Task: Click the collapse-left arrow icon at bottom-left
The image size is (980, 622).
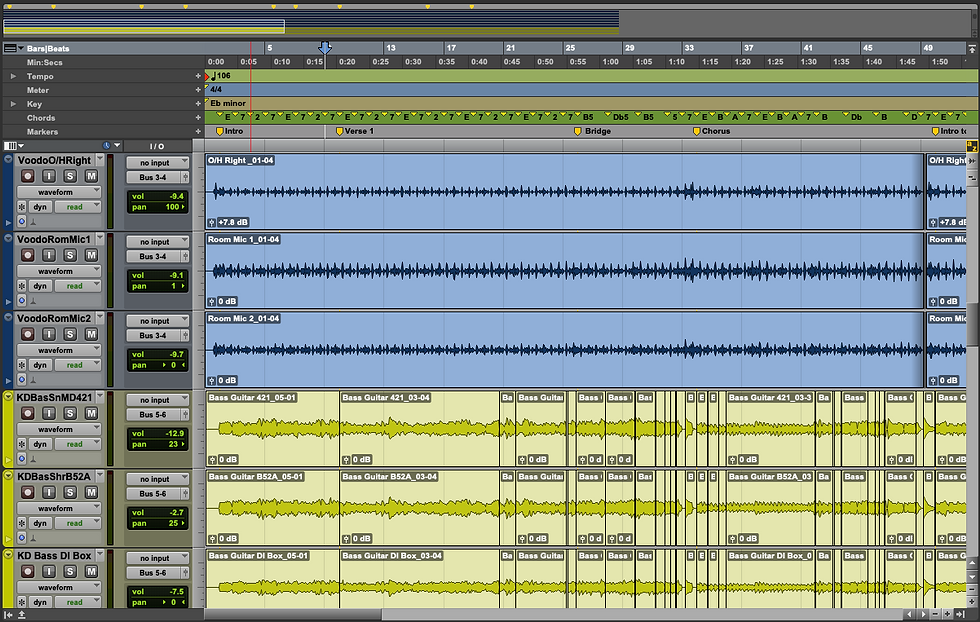Action: pos(8,615)
